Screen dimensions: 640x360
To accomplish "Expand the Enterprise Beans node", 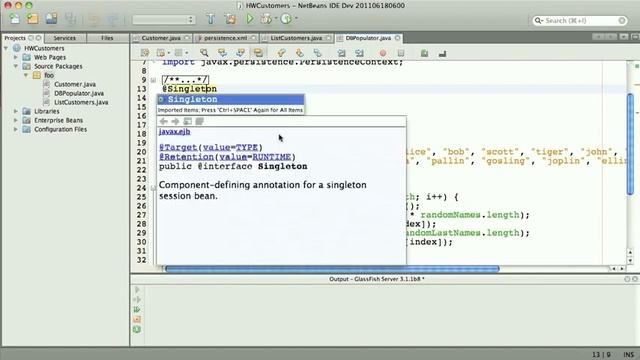I will pyautogui.click(x=16, y=120).
